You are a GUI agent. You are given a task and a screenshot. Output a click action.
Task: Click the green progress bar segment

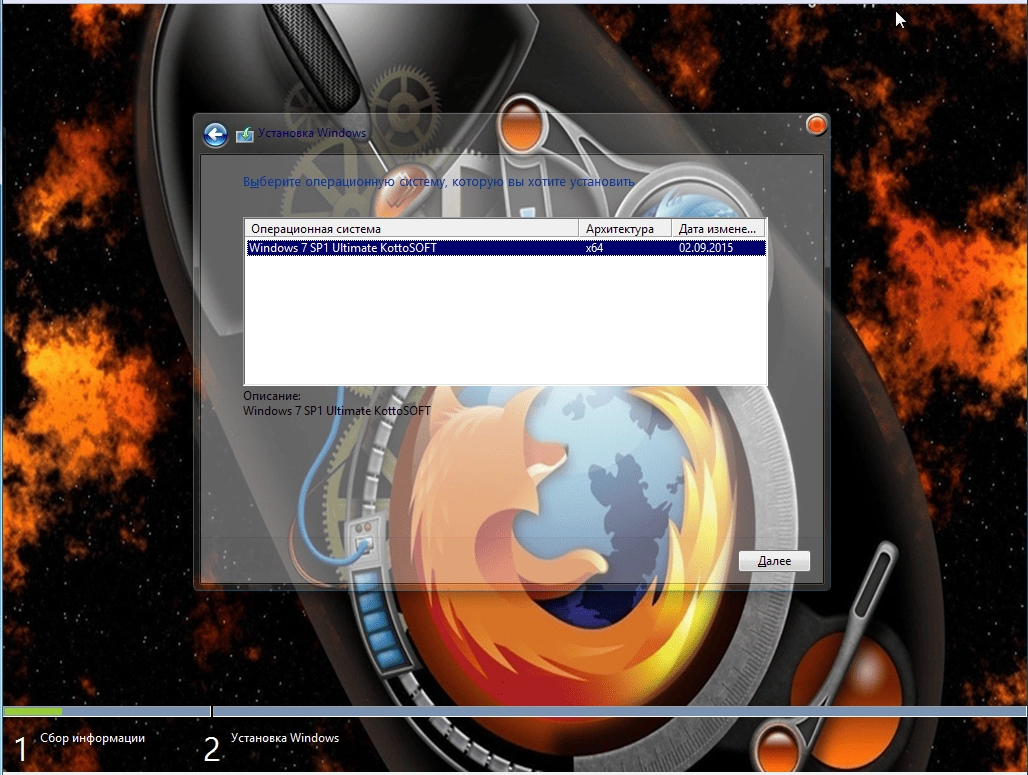click(x=33, y=711)
